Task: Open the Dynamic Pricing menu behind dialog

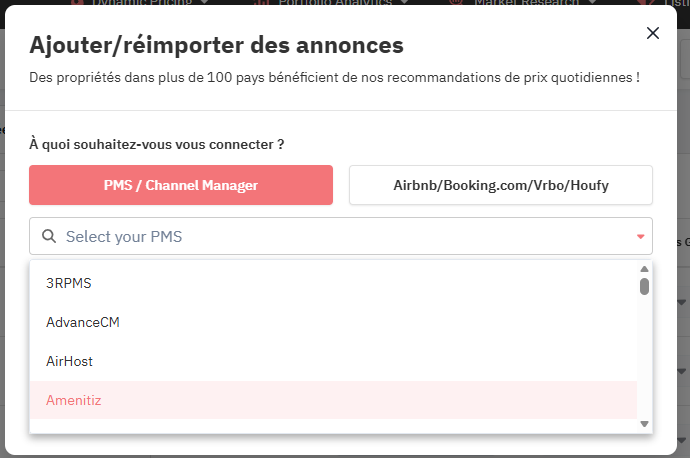Action: click(x=150, y=3)
